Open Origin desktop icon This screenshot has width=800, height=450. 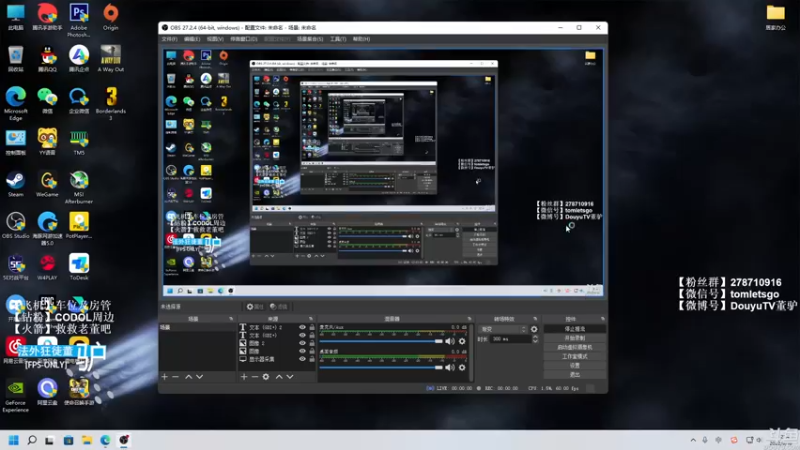[110, 17]
